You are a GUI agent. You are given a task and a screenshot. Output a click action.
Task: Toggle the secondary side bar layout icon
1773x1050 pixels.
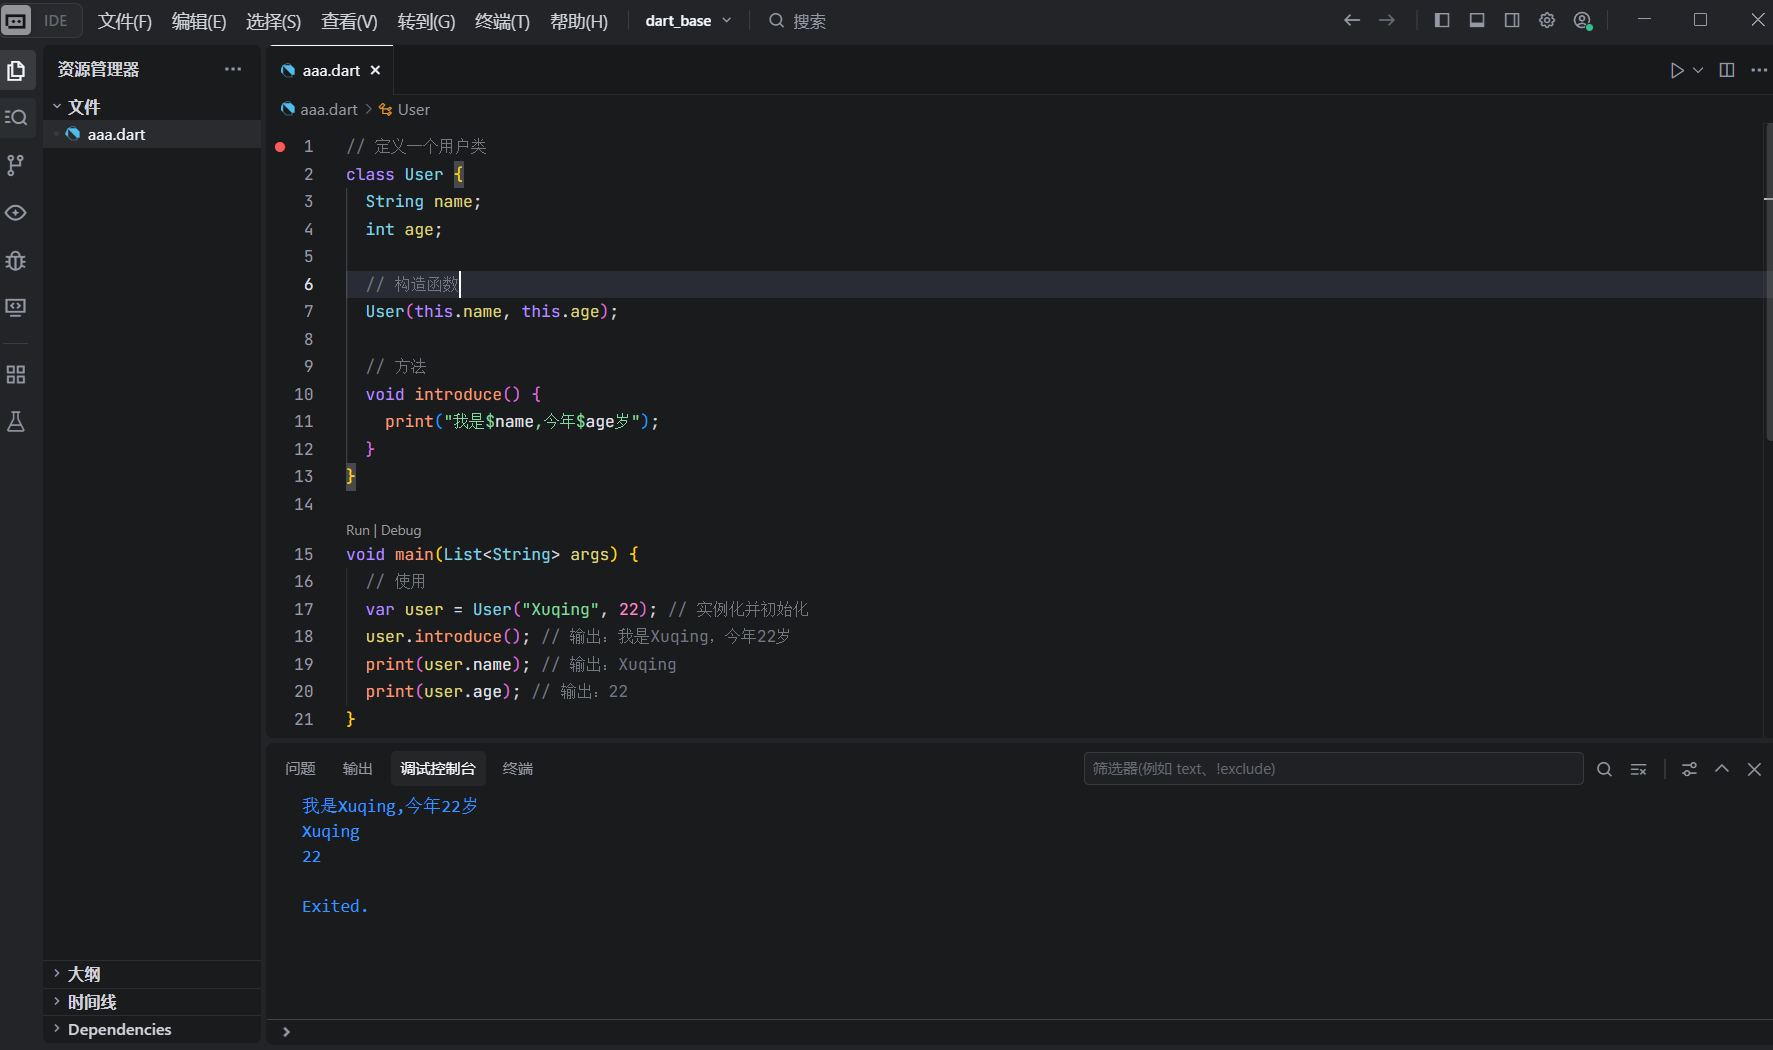pyautogui.click(x=1512, y=20)
